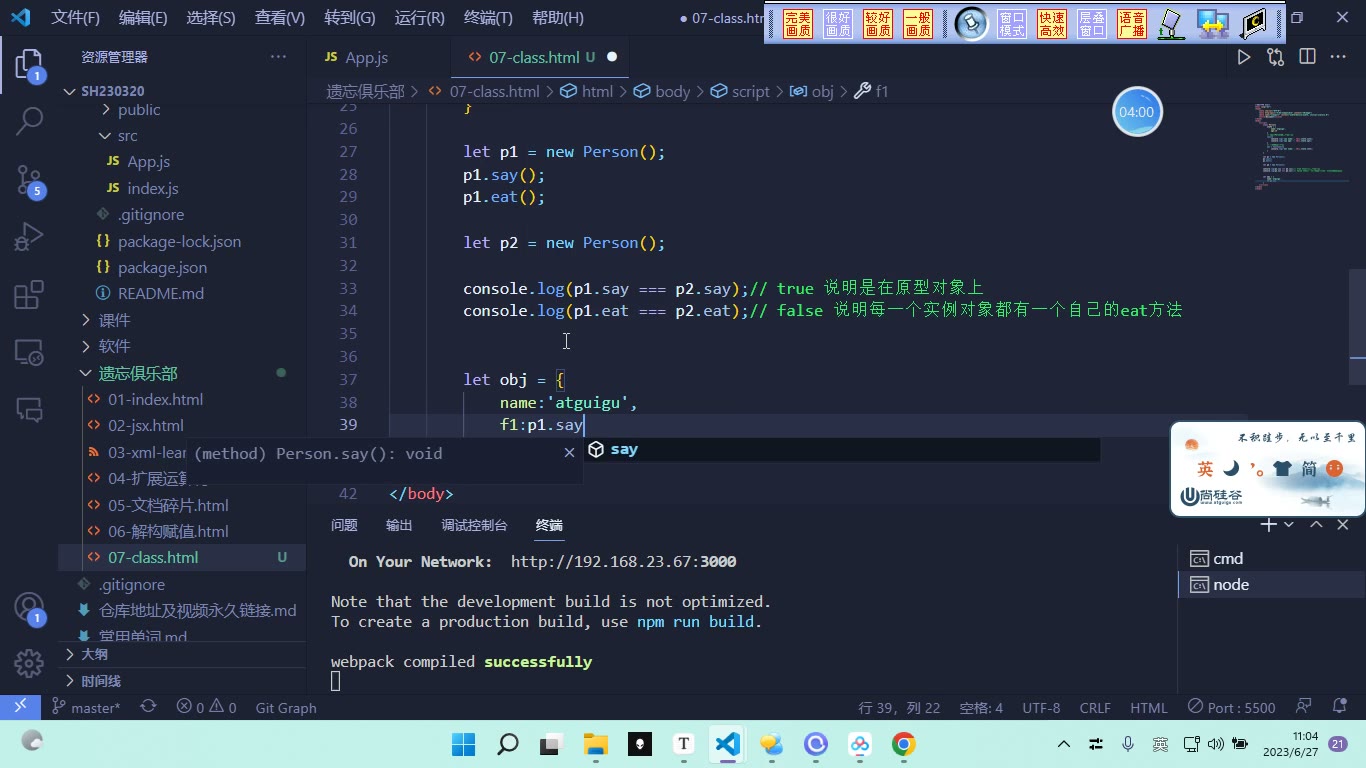Switch to the 问题 panel tab

pyautogui.click(x=344, y=525)
